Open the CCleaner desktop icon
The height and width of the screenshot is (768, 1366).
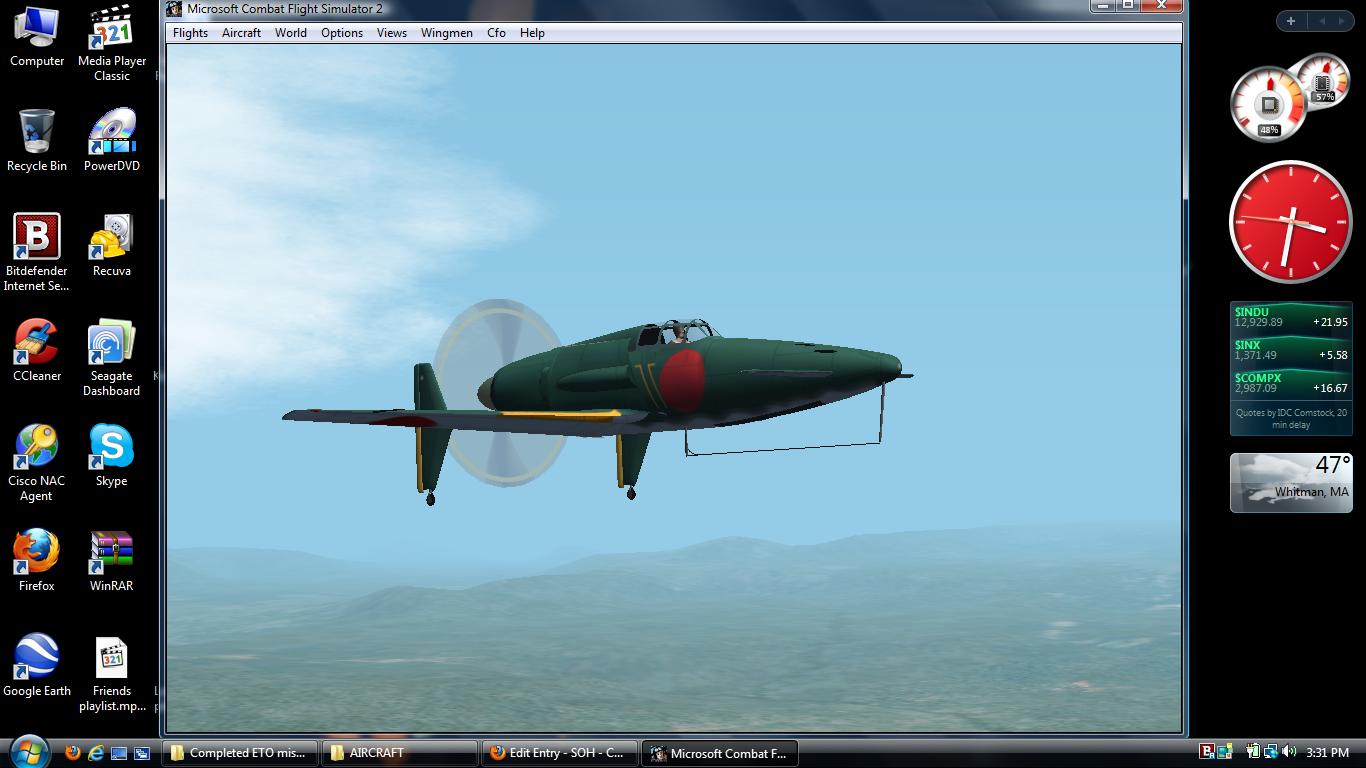[x=36, y=343]
